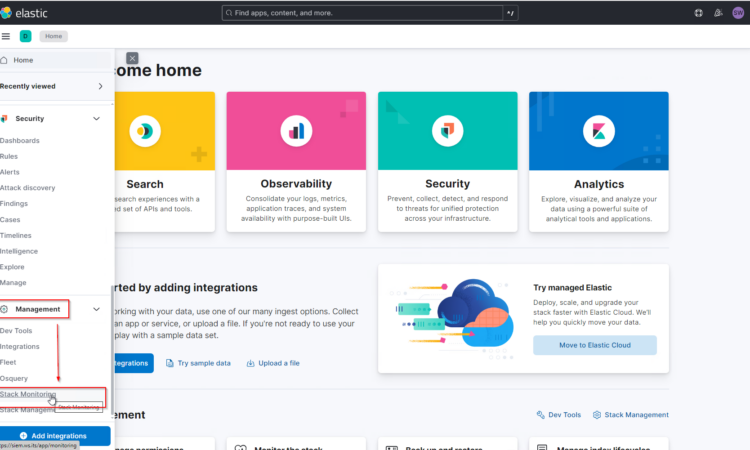Viewport: 750px width, 450px height.
Task: Open the Search solution card title
Action: [145, 184]
